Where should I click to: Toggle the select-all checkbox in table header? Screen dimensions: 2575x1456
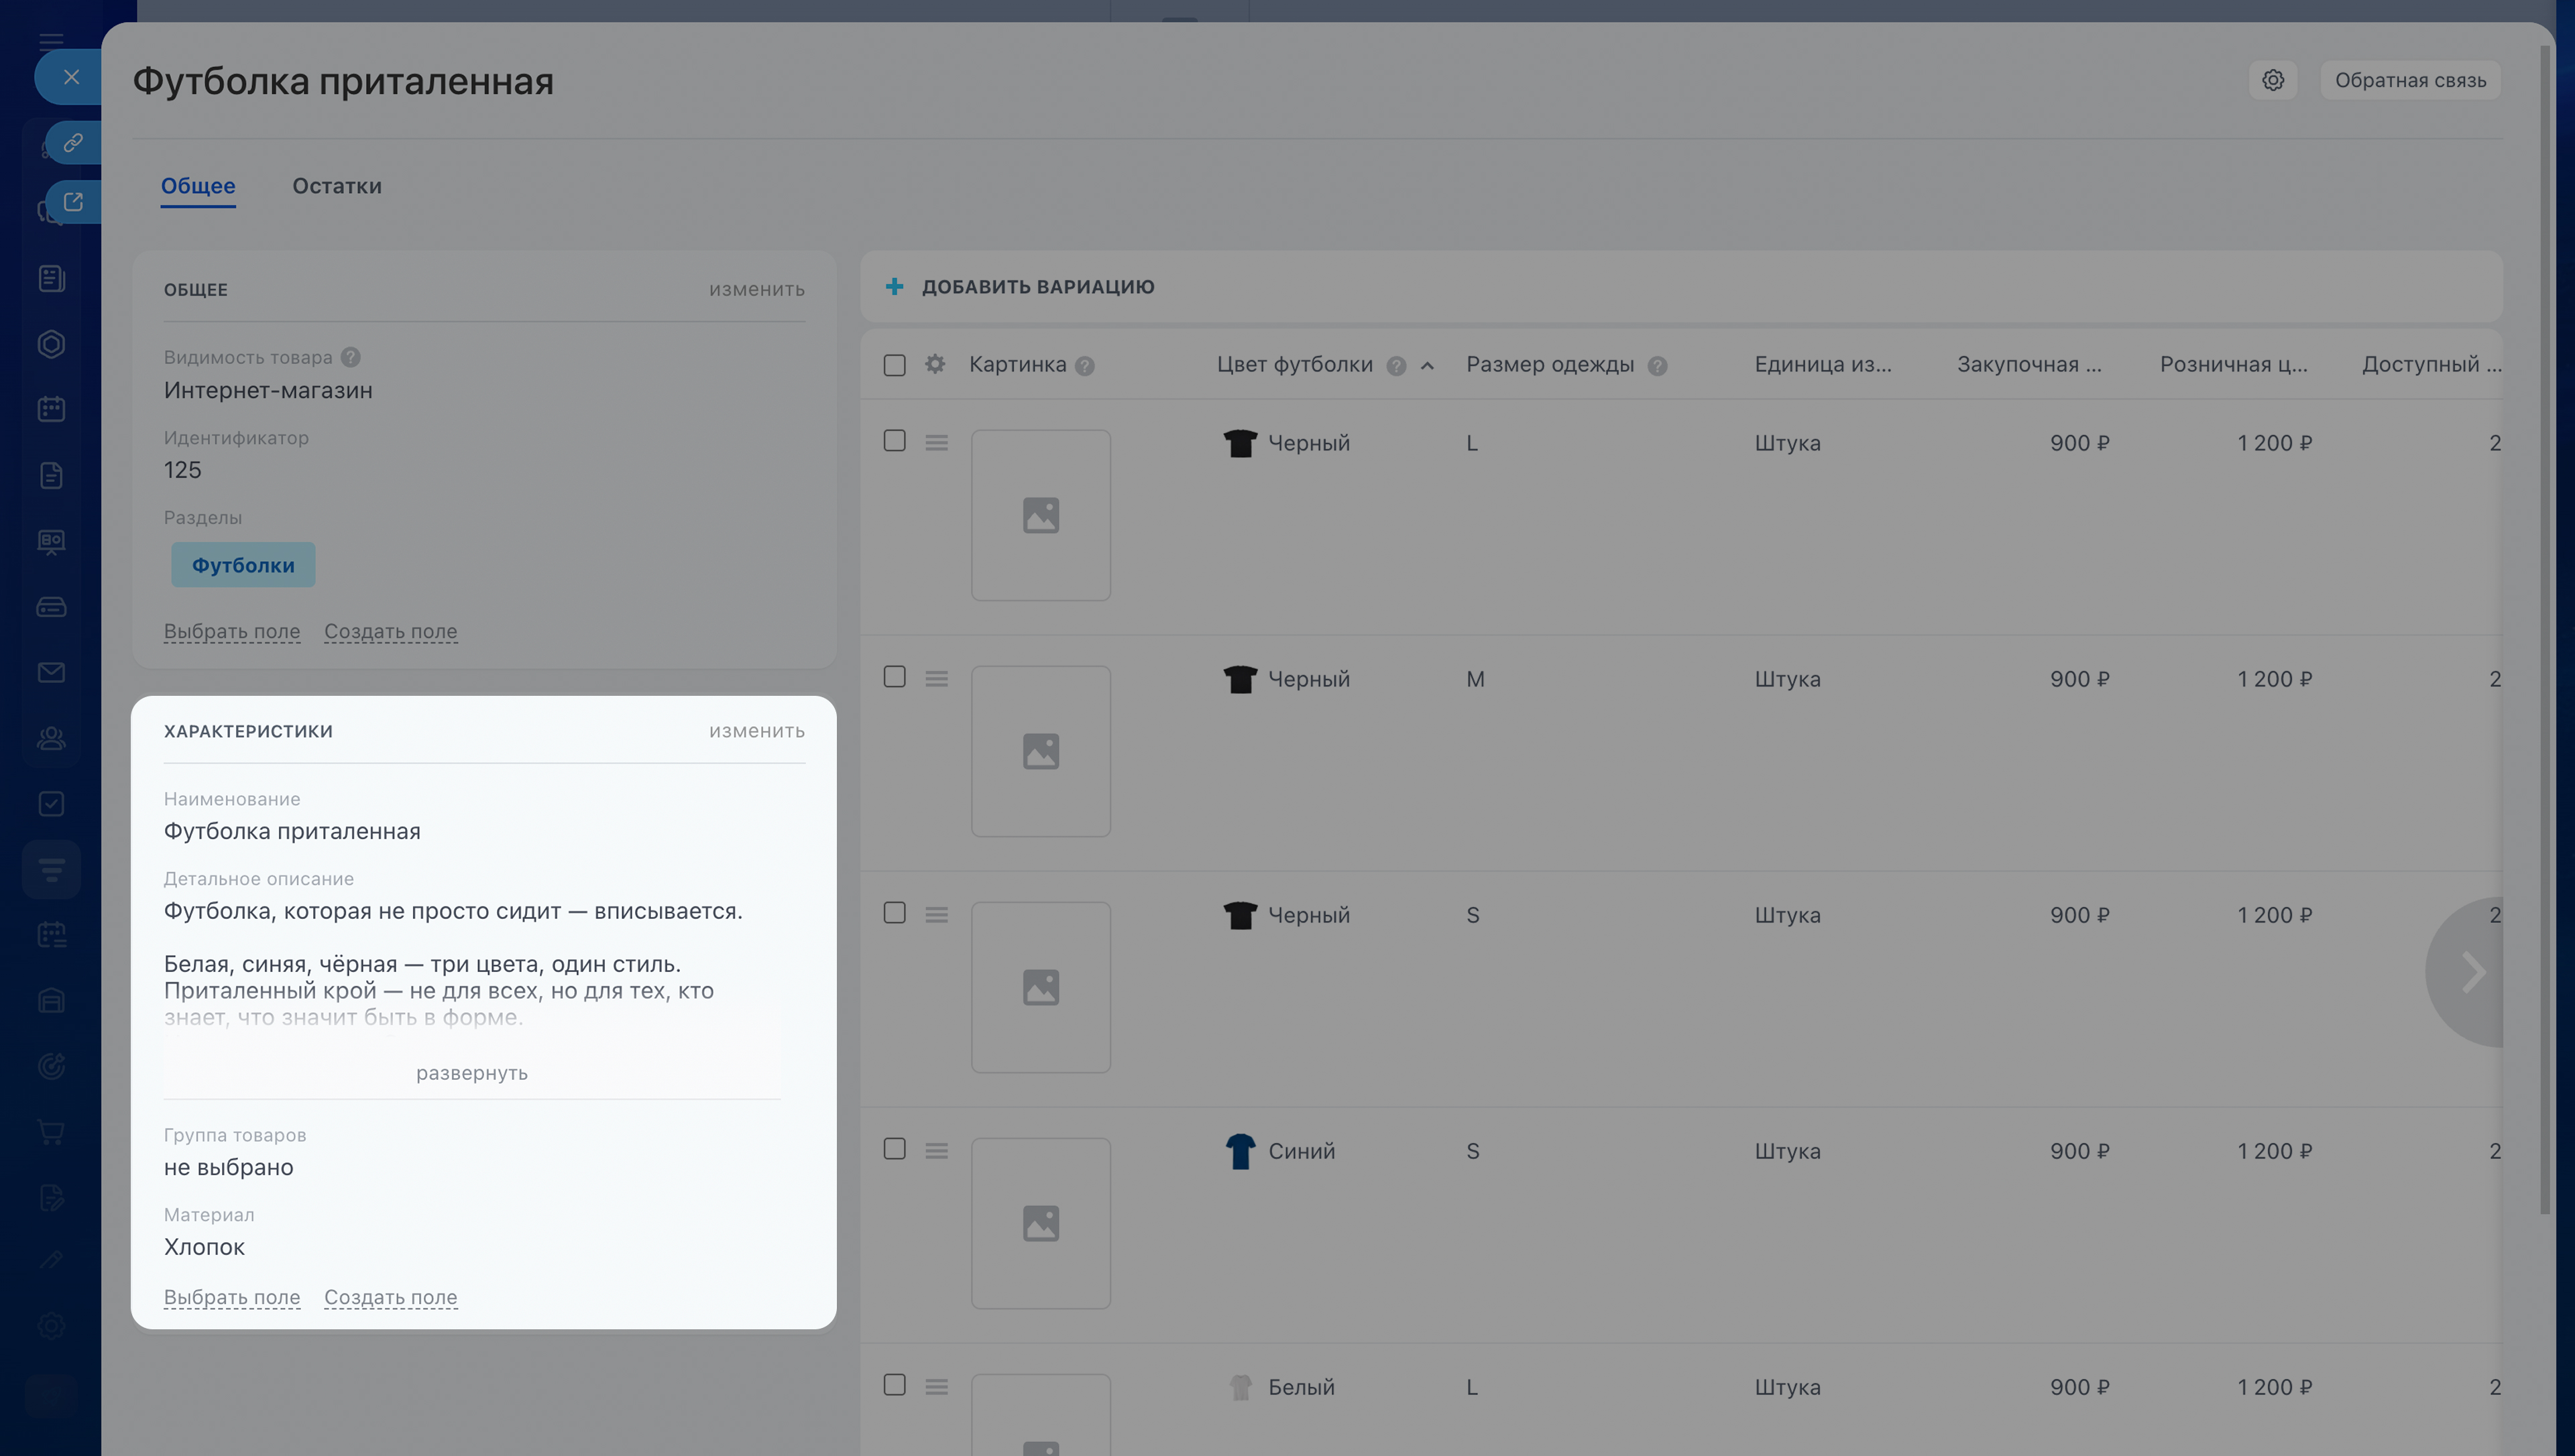894,365
